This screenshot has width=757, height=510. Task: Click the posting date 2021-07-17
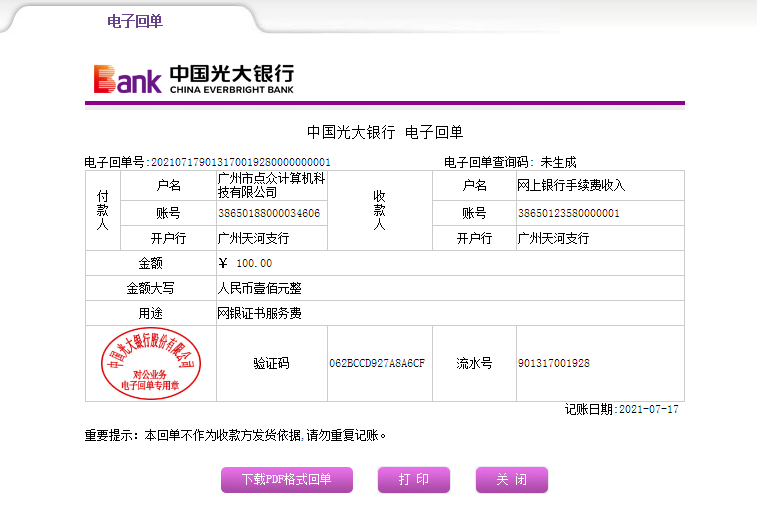click(649, 410)
